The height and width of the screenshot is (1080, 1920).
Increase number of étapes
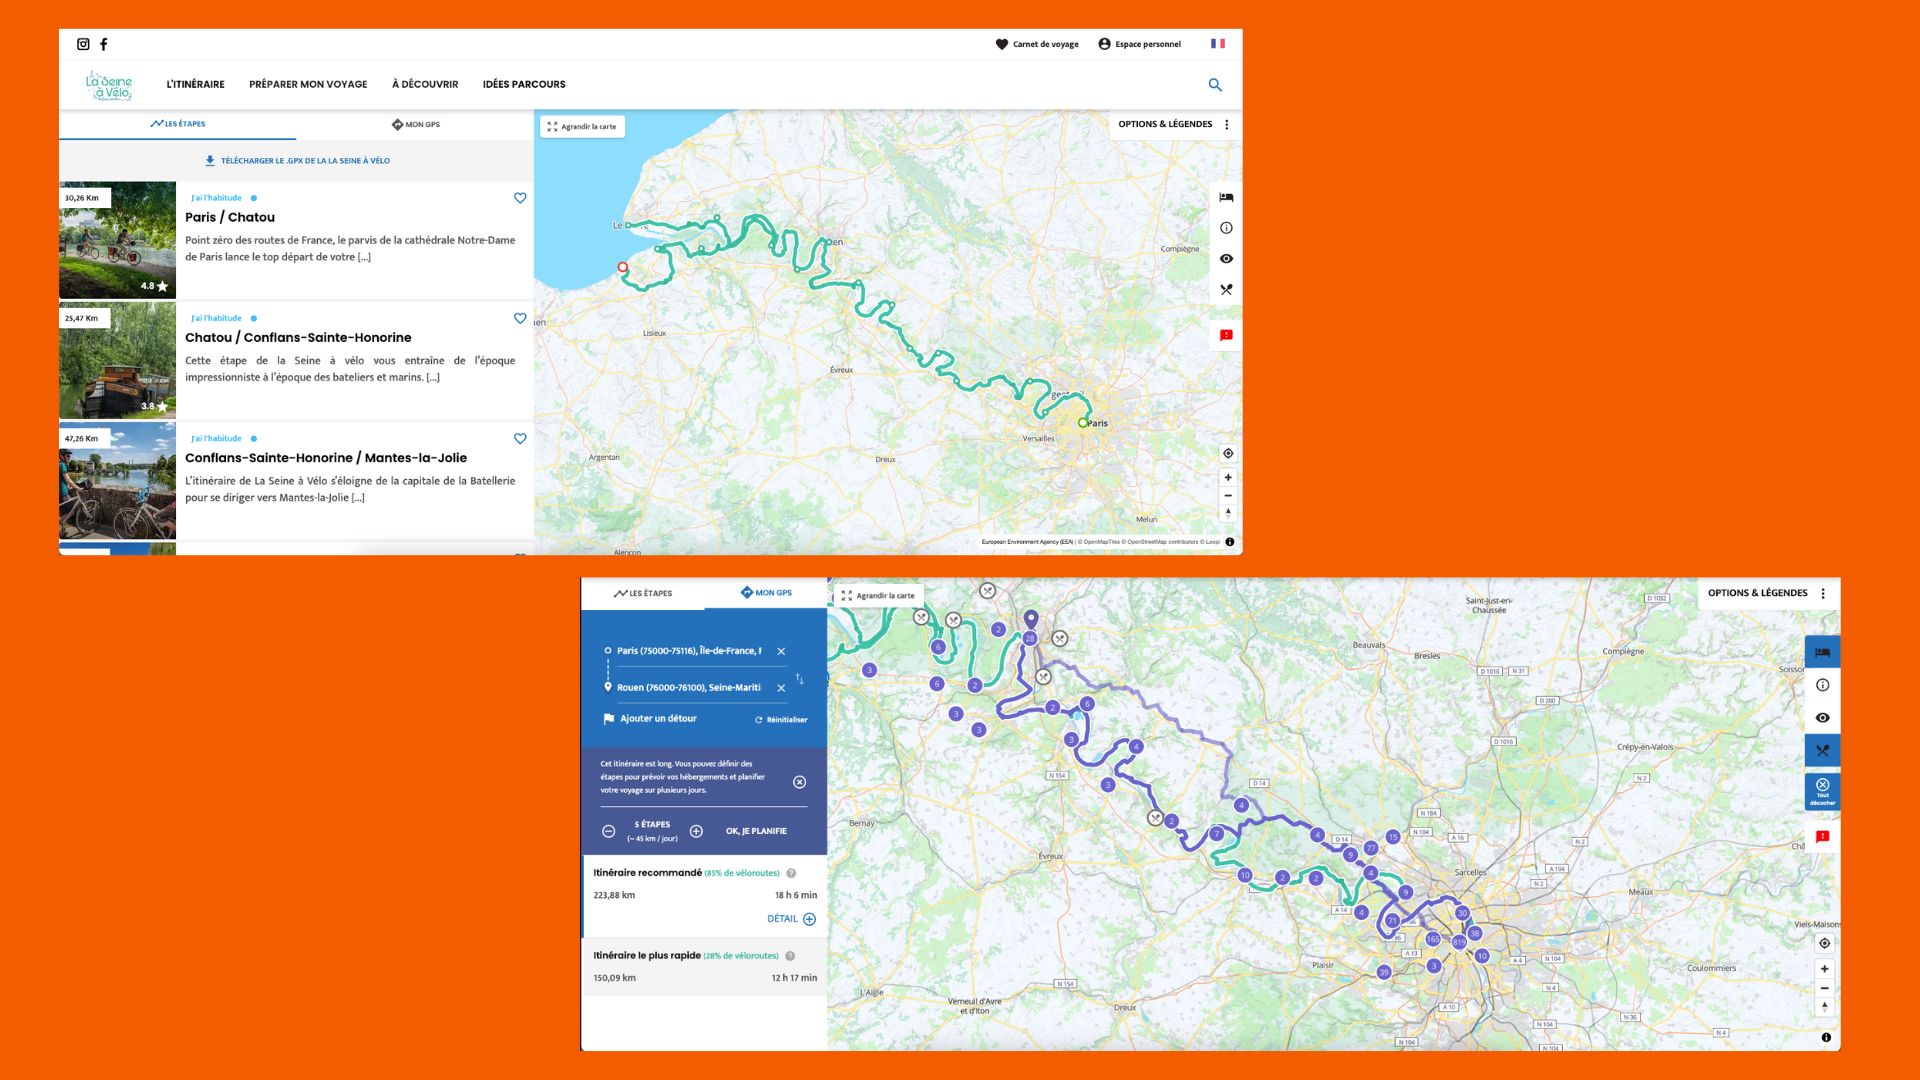696,832
